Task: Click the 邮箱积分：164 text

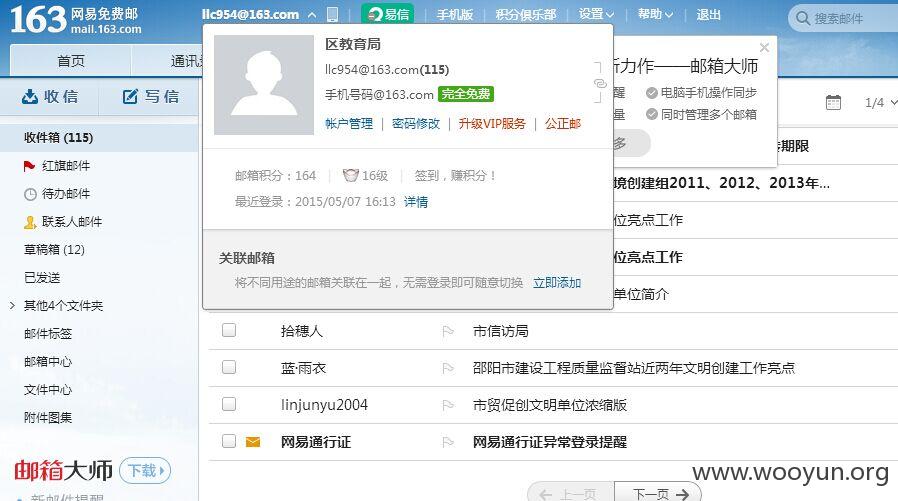Action: (275, 175)
